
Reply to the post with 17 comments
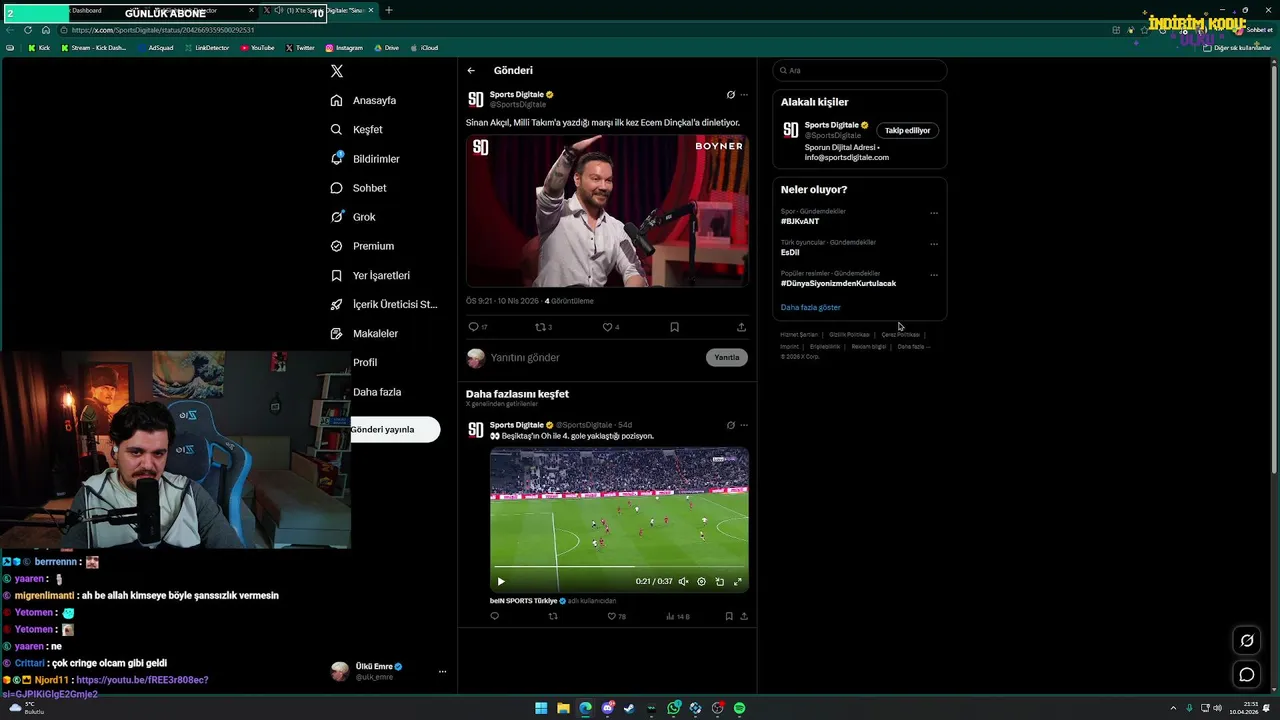tap(478, 327)
